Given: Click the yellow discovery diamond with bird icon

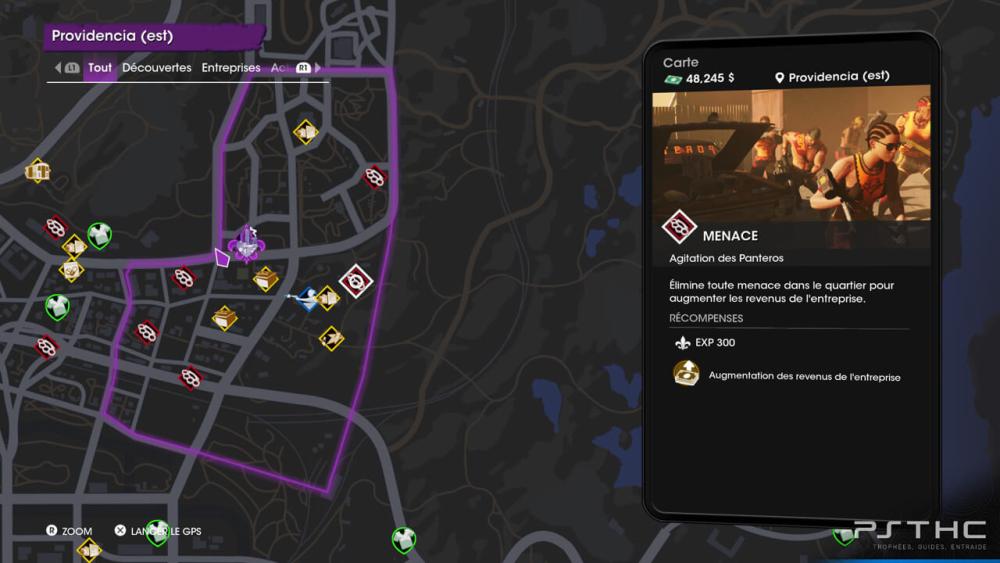Looking at the screenshot, I should coord(332,339).
